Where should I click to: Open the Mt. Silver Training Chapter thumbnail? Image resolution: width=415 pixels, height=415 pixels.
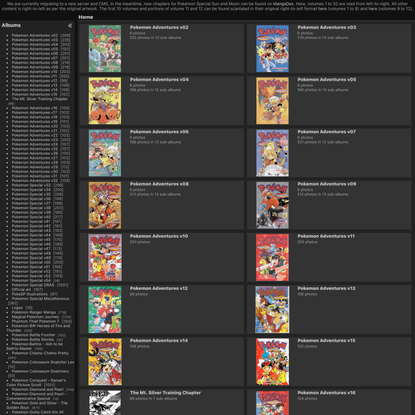(x=105, y=403)
